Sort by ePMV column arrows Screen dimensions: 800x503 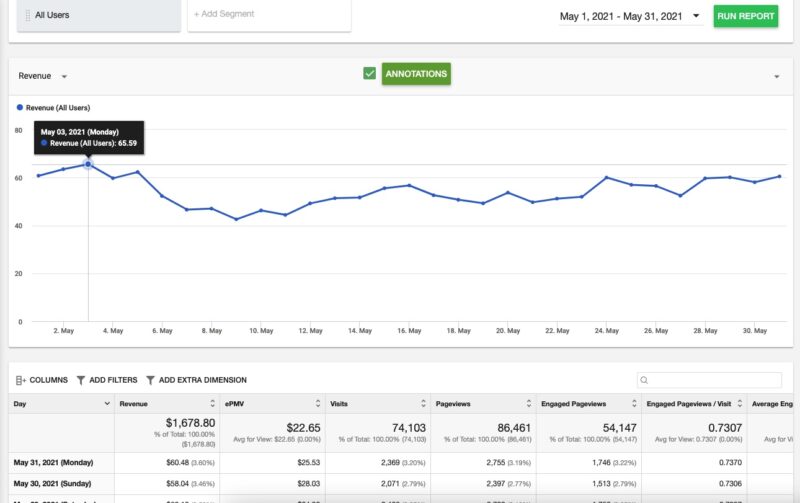pyautogui.click(x=318, y=404)
